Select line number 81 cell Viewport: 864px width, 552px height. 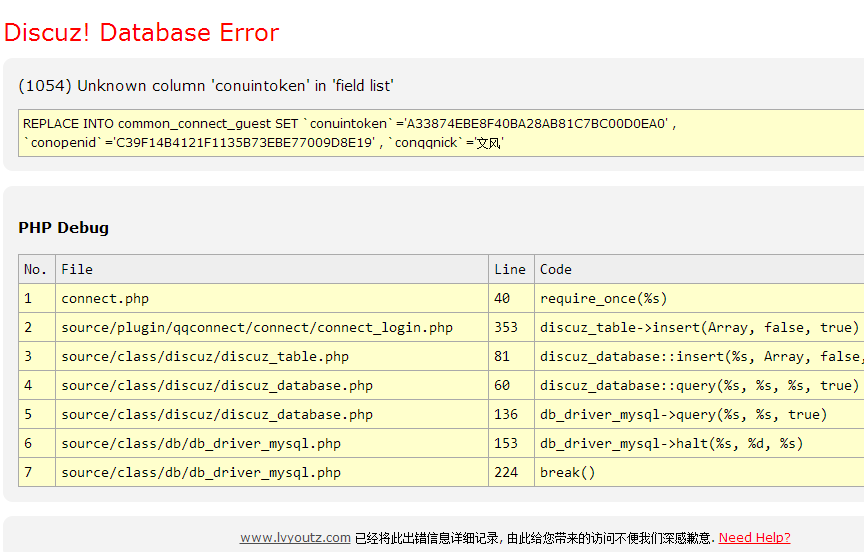[x=511, y=356]
